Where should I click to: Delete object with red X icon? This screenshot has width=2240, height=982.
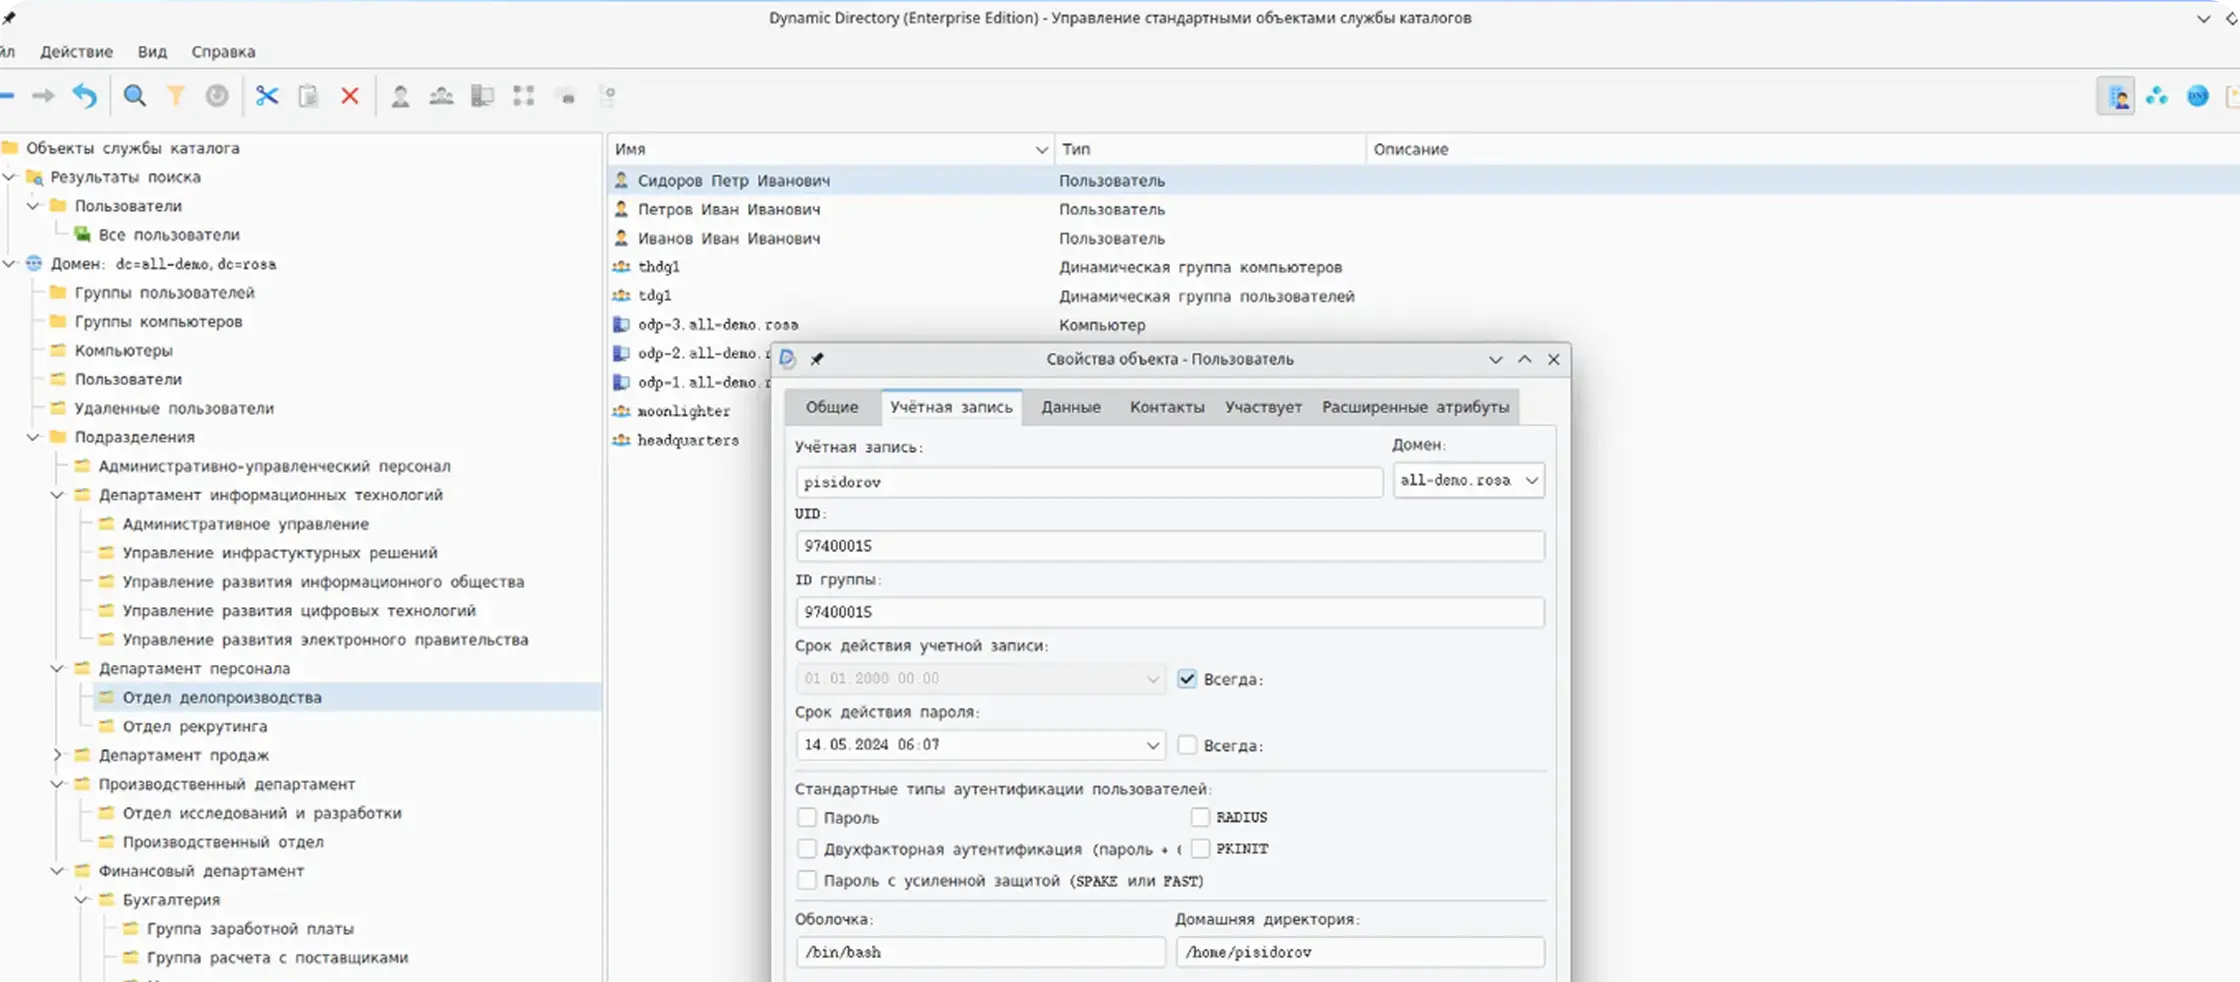click(x=350, y=96)
